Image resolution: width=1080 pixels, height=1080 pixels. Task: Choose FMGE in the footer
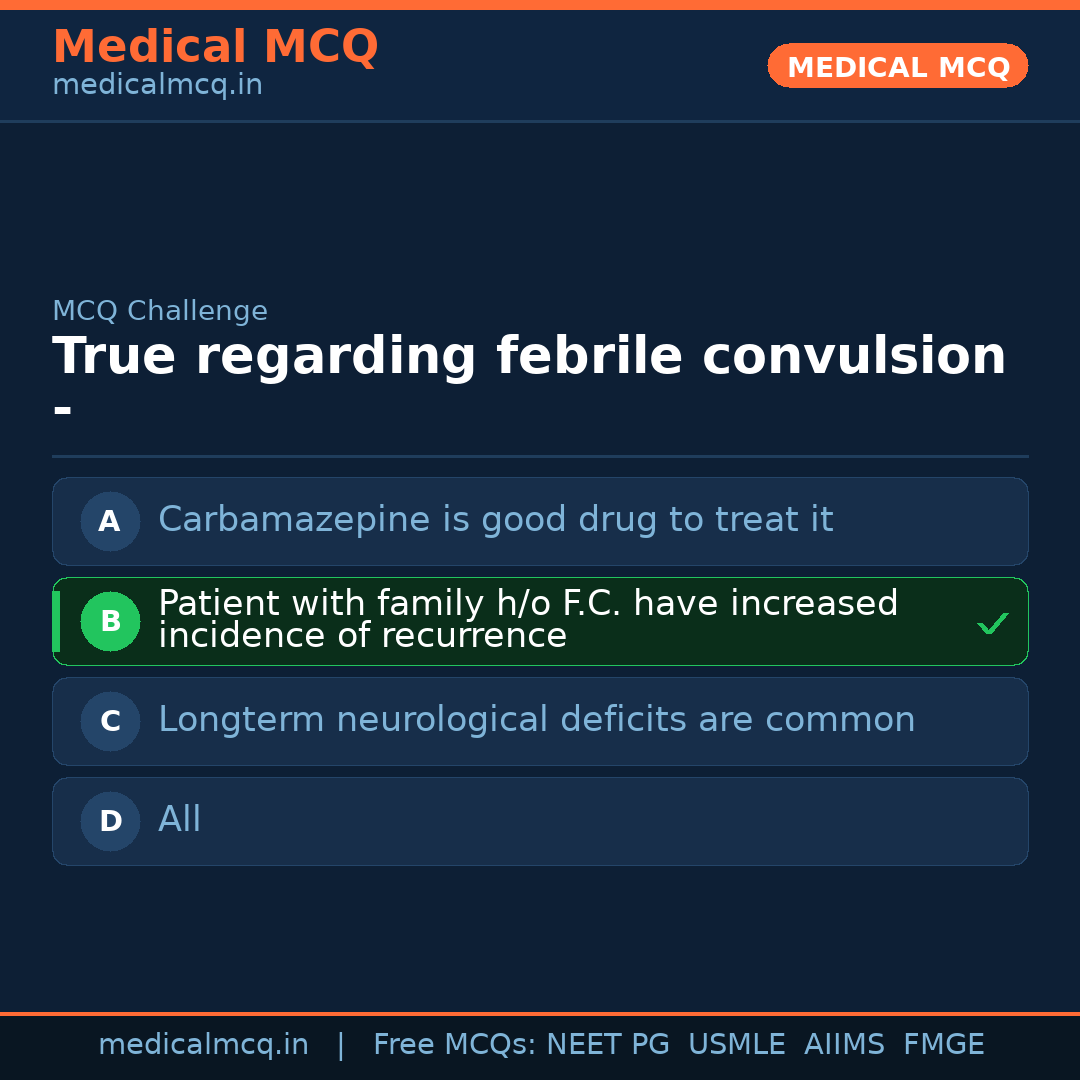[x=943, y=1045]
